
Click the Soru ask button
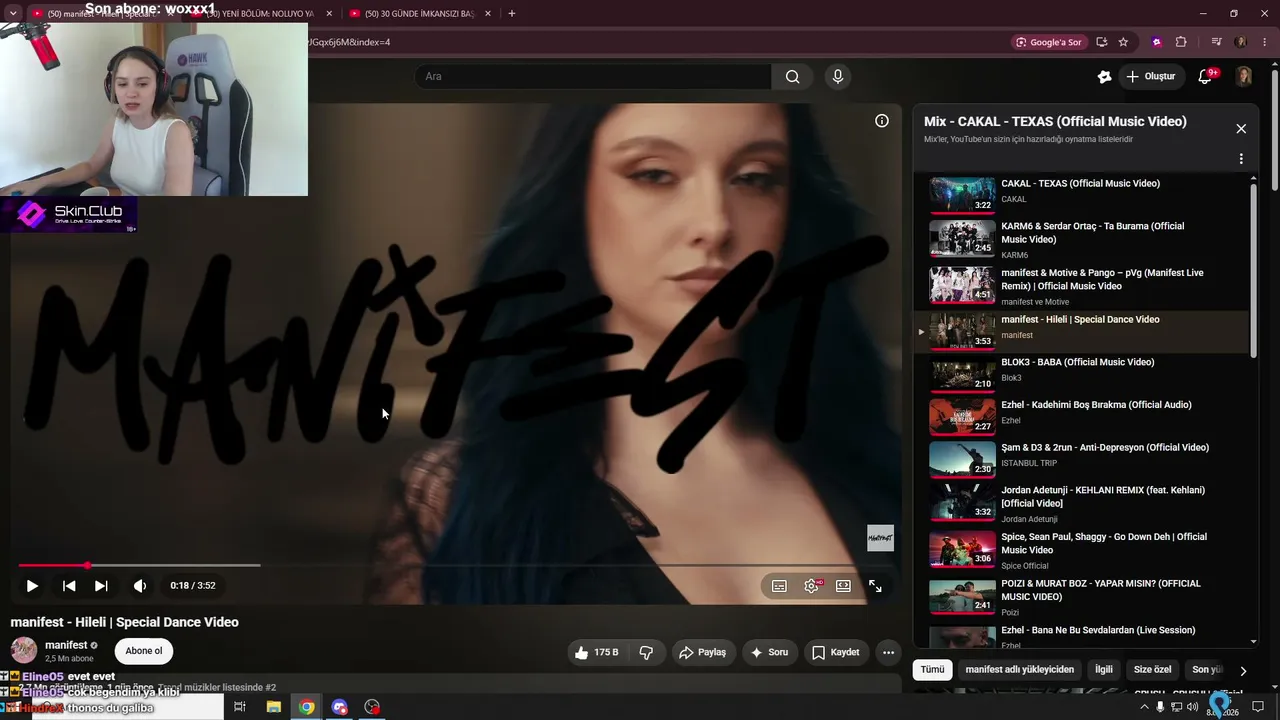(769, 653)
